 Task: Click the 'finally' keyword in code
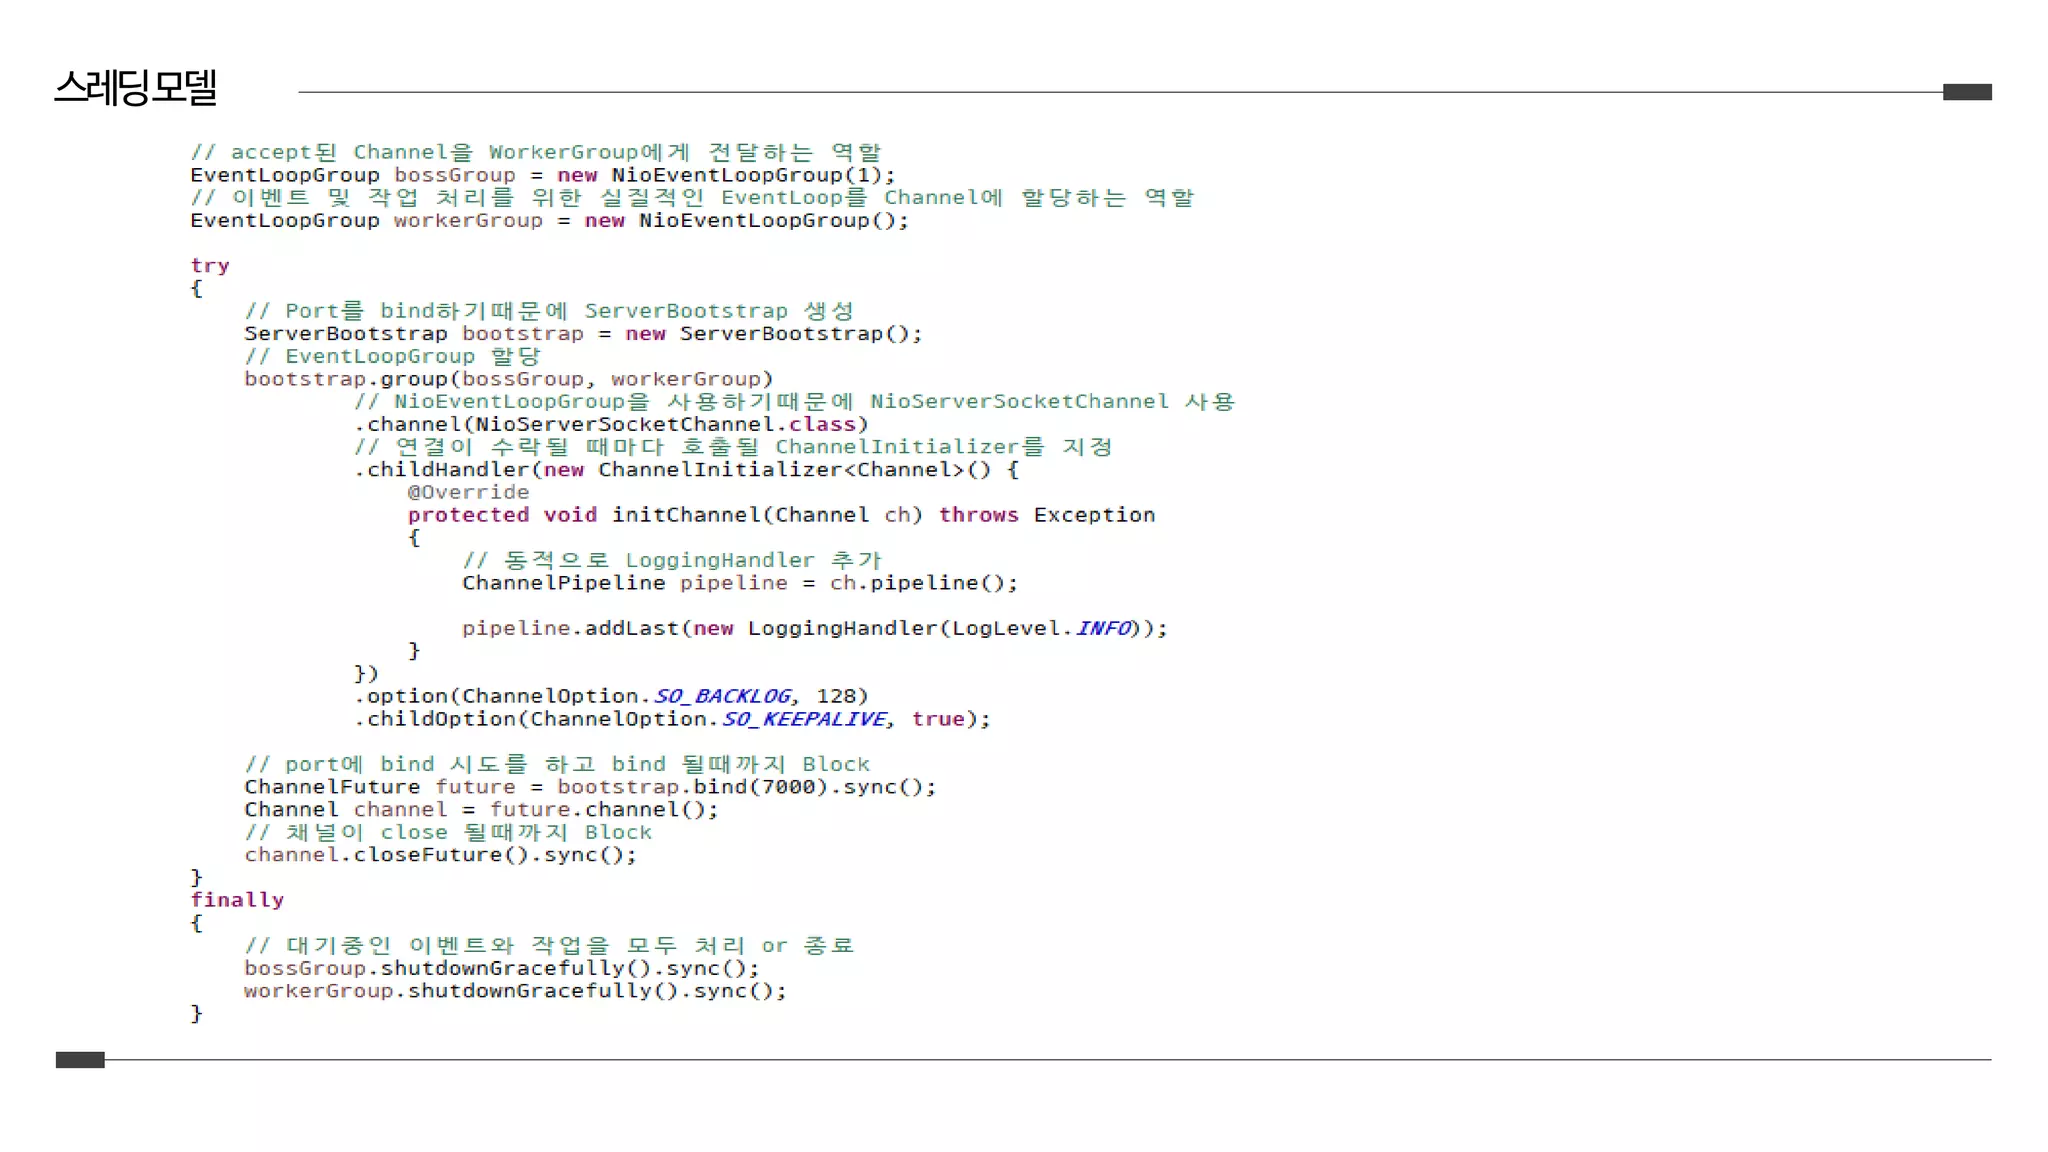[237, 900]
